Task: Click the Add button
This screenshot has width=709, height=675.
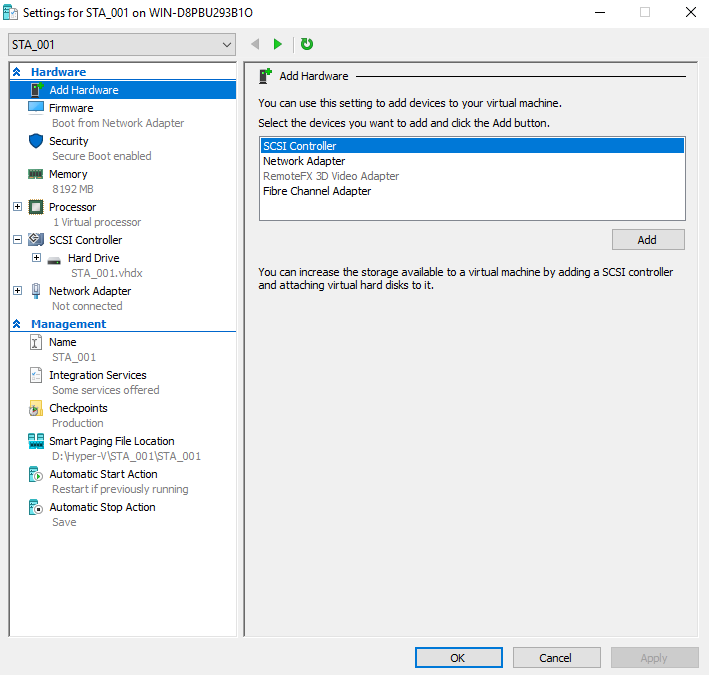Action: pyautogui.click(x=647, y=240)
